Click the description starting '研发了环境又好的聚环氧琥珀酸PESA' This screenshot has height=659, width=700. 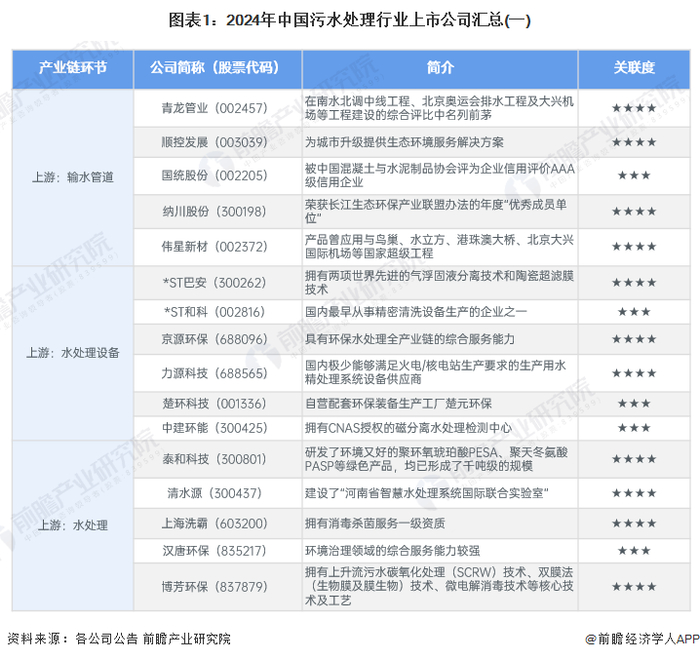pyautogui.click(x=436, y=459)
